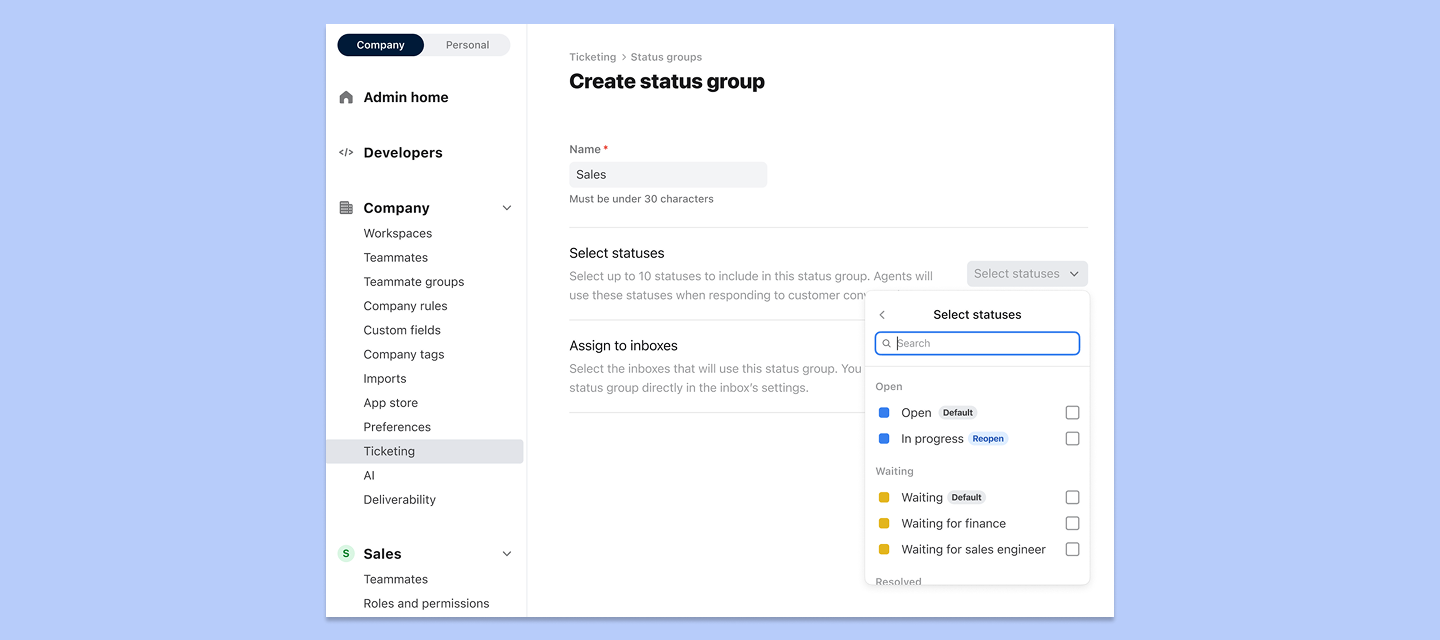
Task: Click the Status groups breadcrumb link
Action: coord(666,57)
